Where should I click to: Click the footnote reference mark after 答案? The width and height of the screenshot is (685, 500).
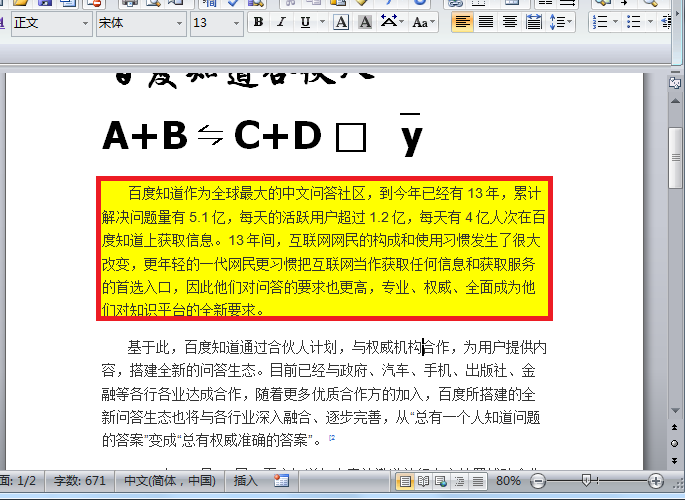tap(332, 438)
